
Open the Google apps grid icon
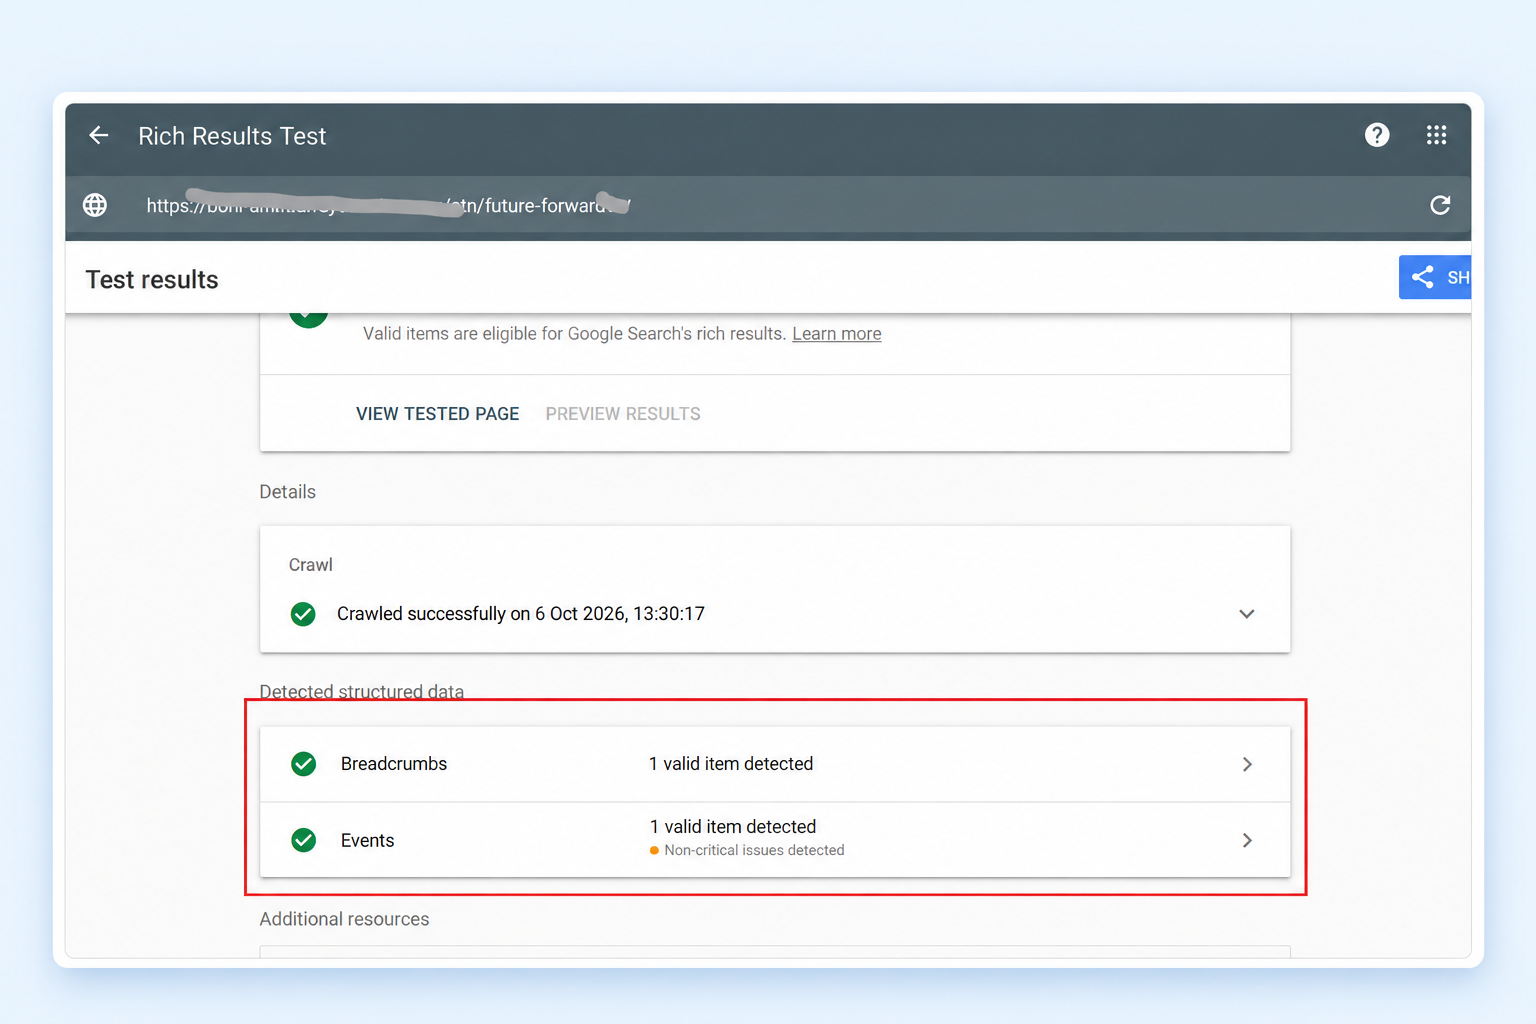point(1436,135)
